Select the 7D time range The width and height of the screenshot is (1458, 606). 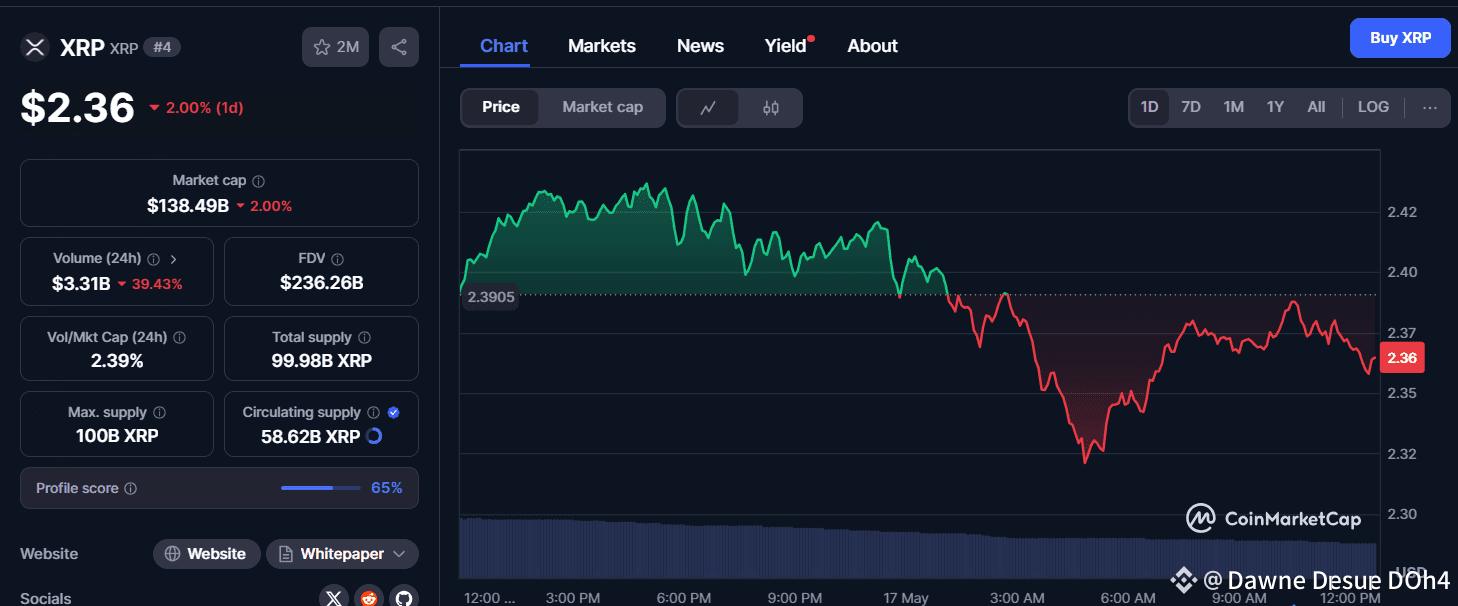point(1191,107)
